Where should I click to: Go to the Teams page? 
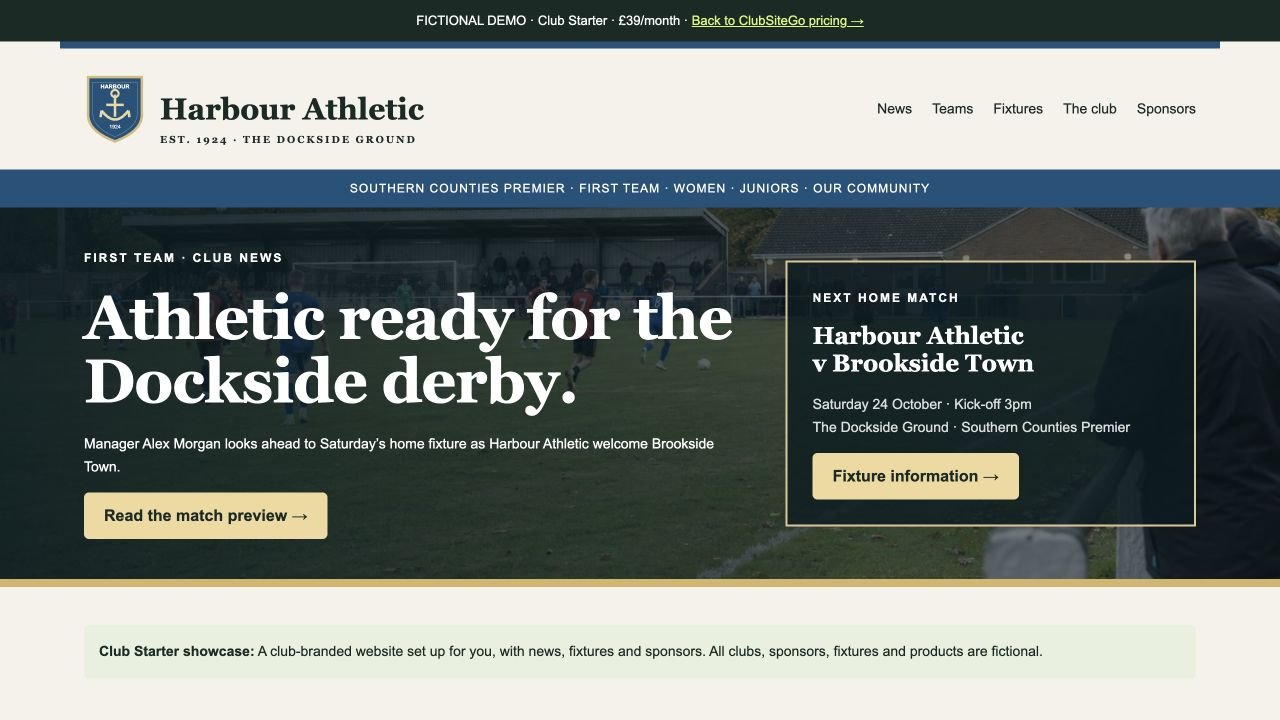[952, 109]
